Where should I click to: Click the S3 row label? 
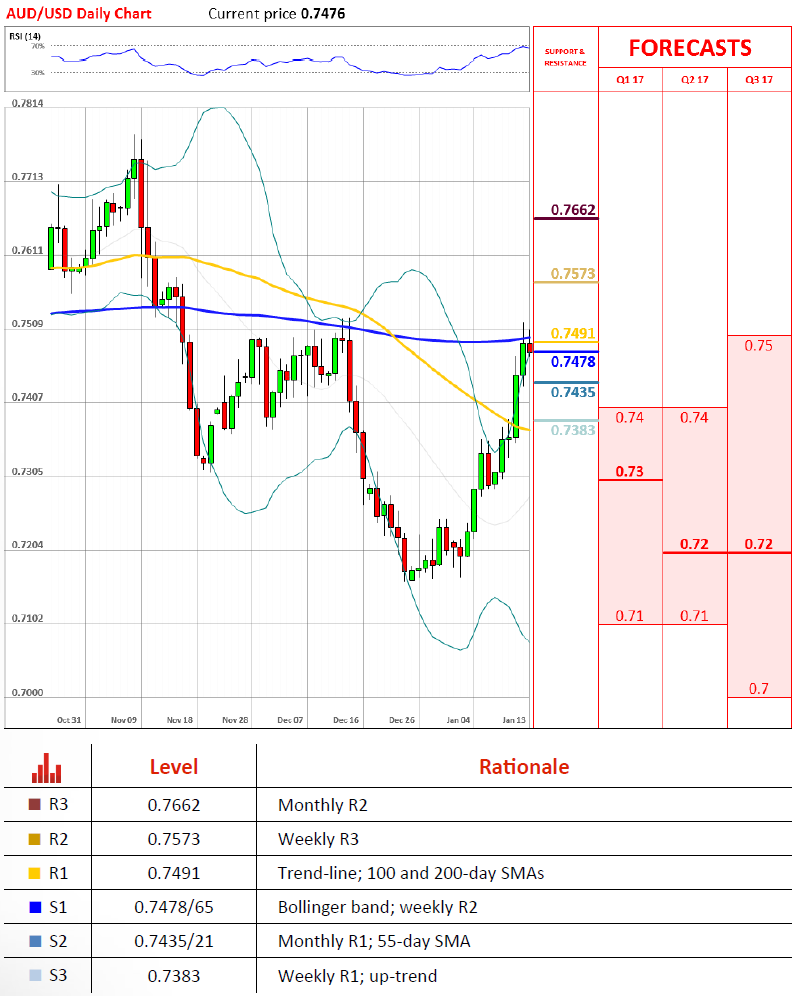(x=58, y=975)
